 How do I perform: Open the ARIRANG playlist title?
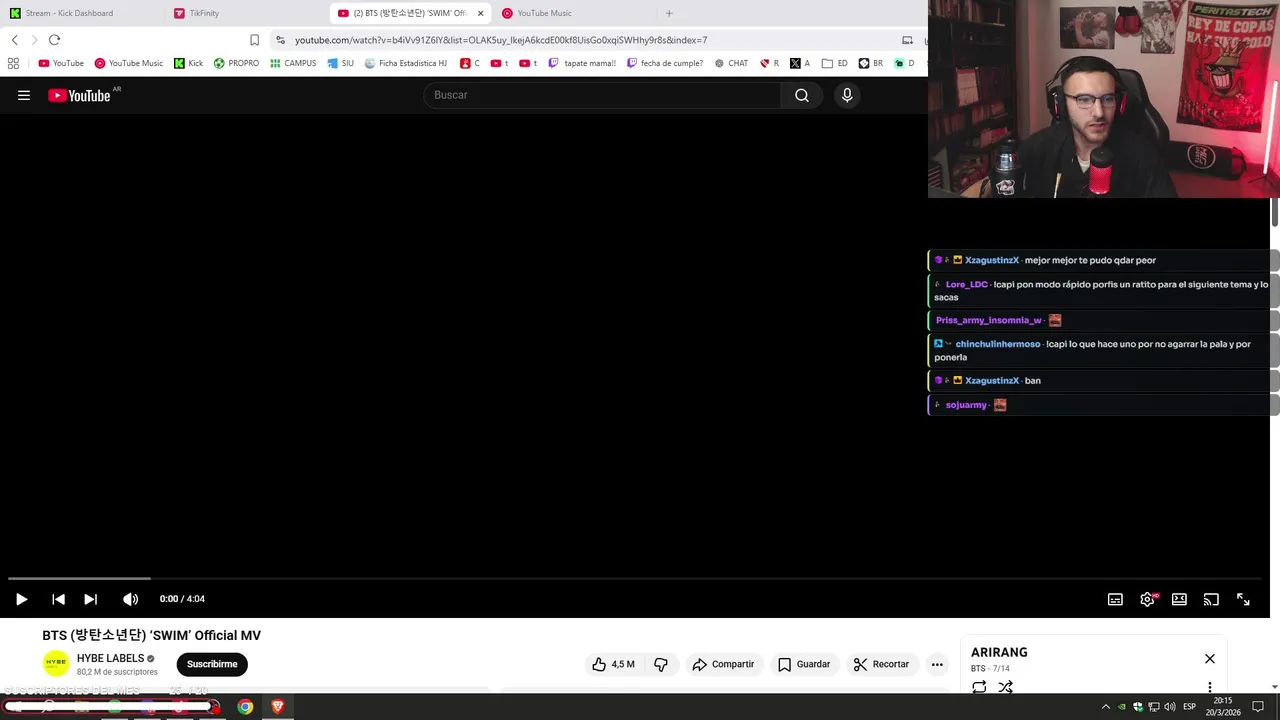point(999,652)
